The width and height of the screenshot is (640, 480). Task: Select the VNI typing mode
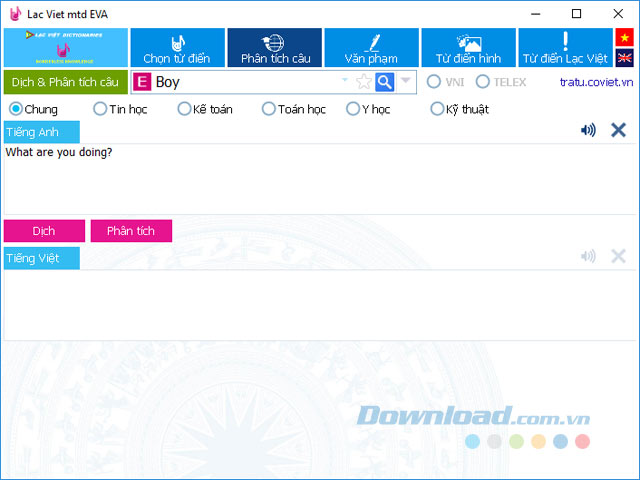click(x=446, y=82)
